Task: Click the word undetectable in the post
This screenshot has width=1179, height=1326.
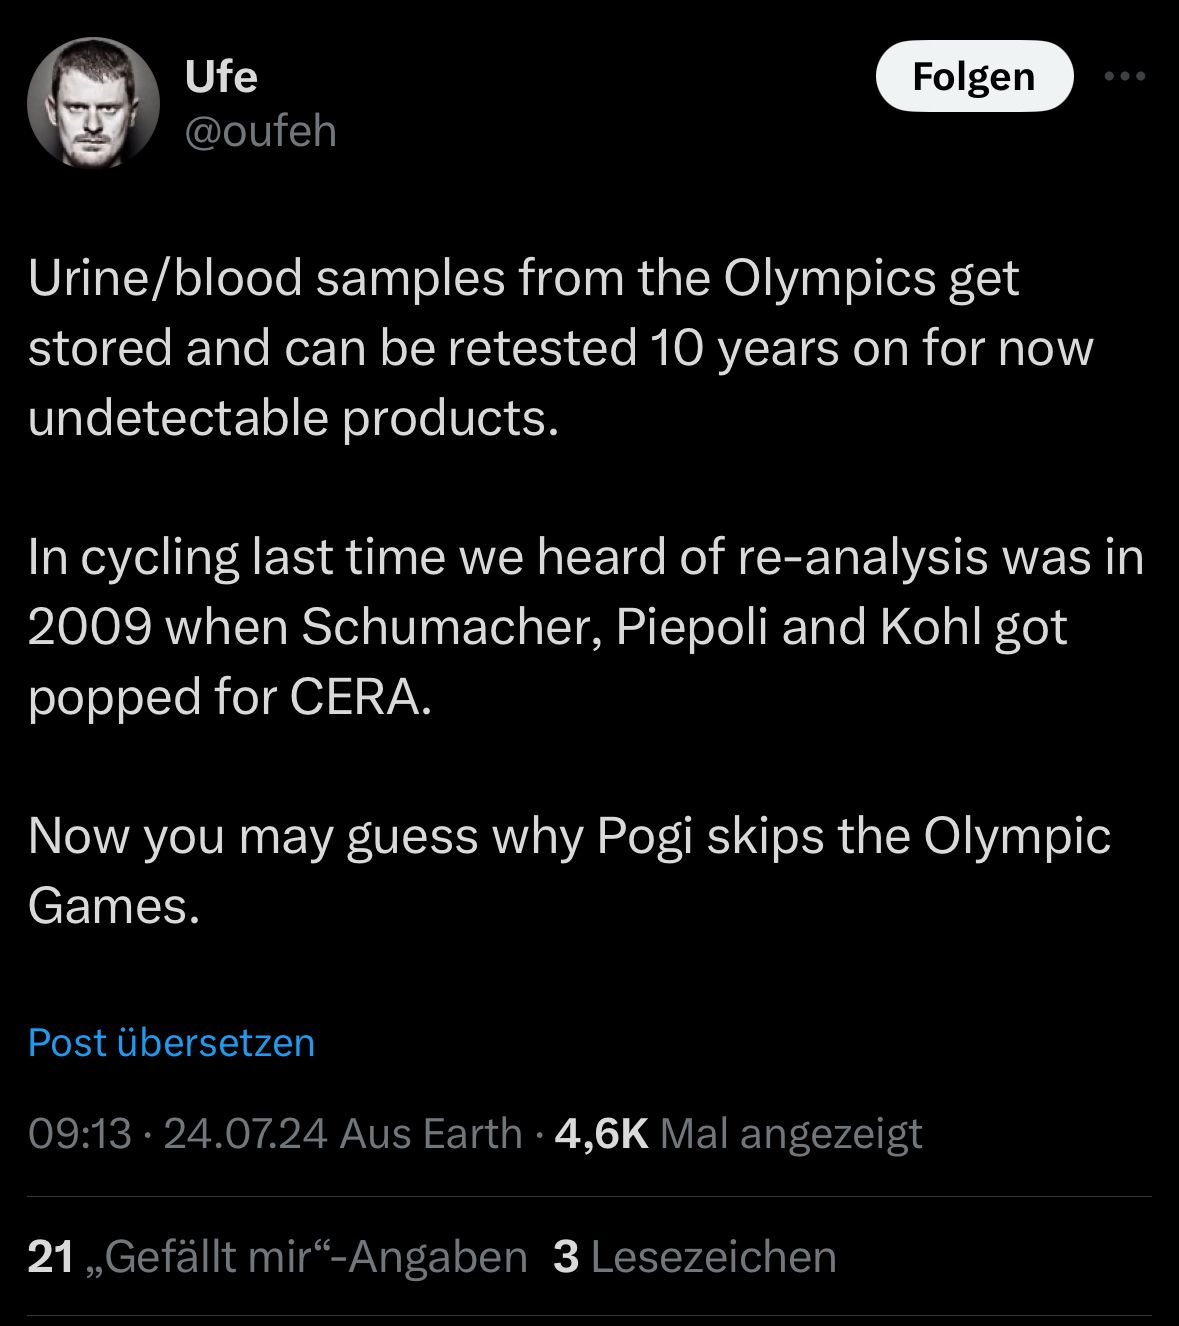Action: coord(178,417)
